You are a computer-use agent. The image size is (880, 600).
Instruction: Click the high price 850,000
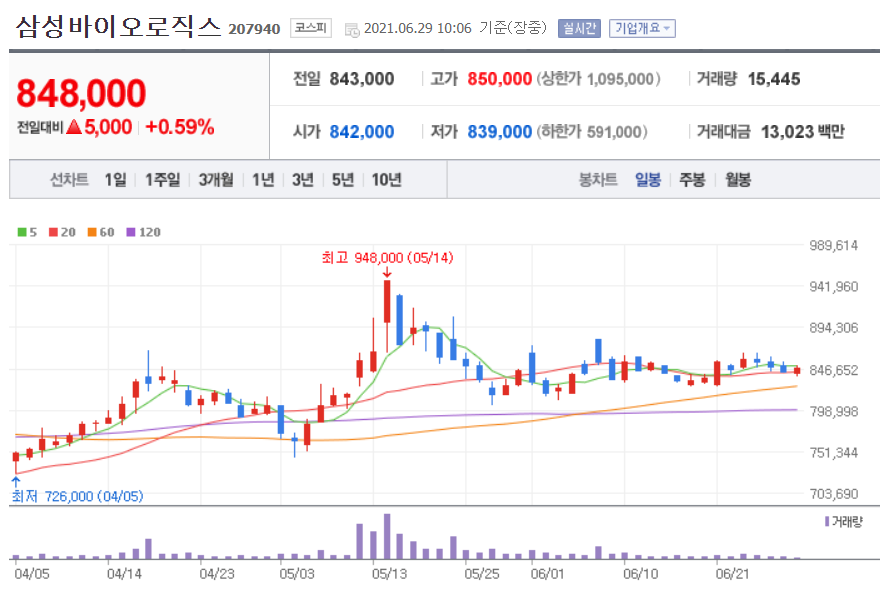[x=499, y=79]
